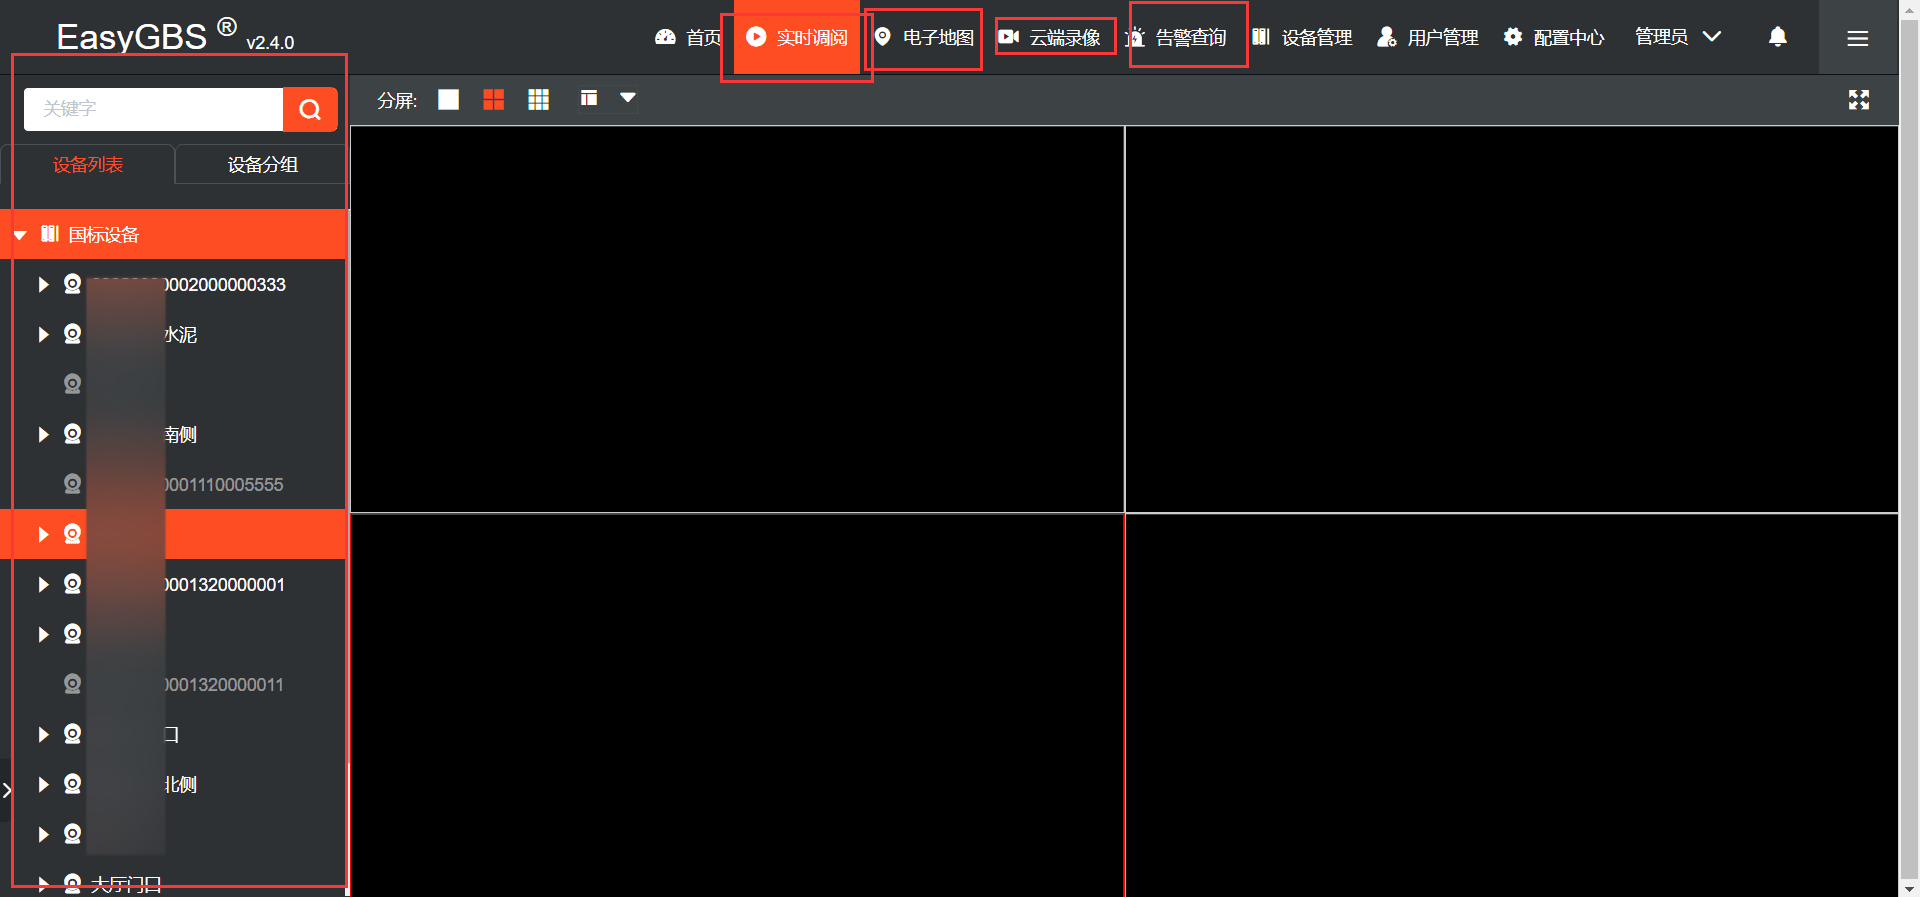Click the notification bell icon
This screenshot has height=897, width=1920.
click(1778, 37)
